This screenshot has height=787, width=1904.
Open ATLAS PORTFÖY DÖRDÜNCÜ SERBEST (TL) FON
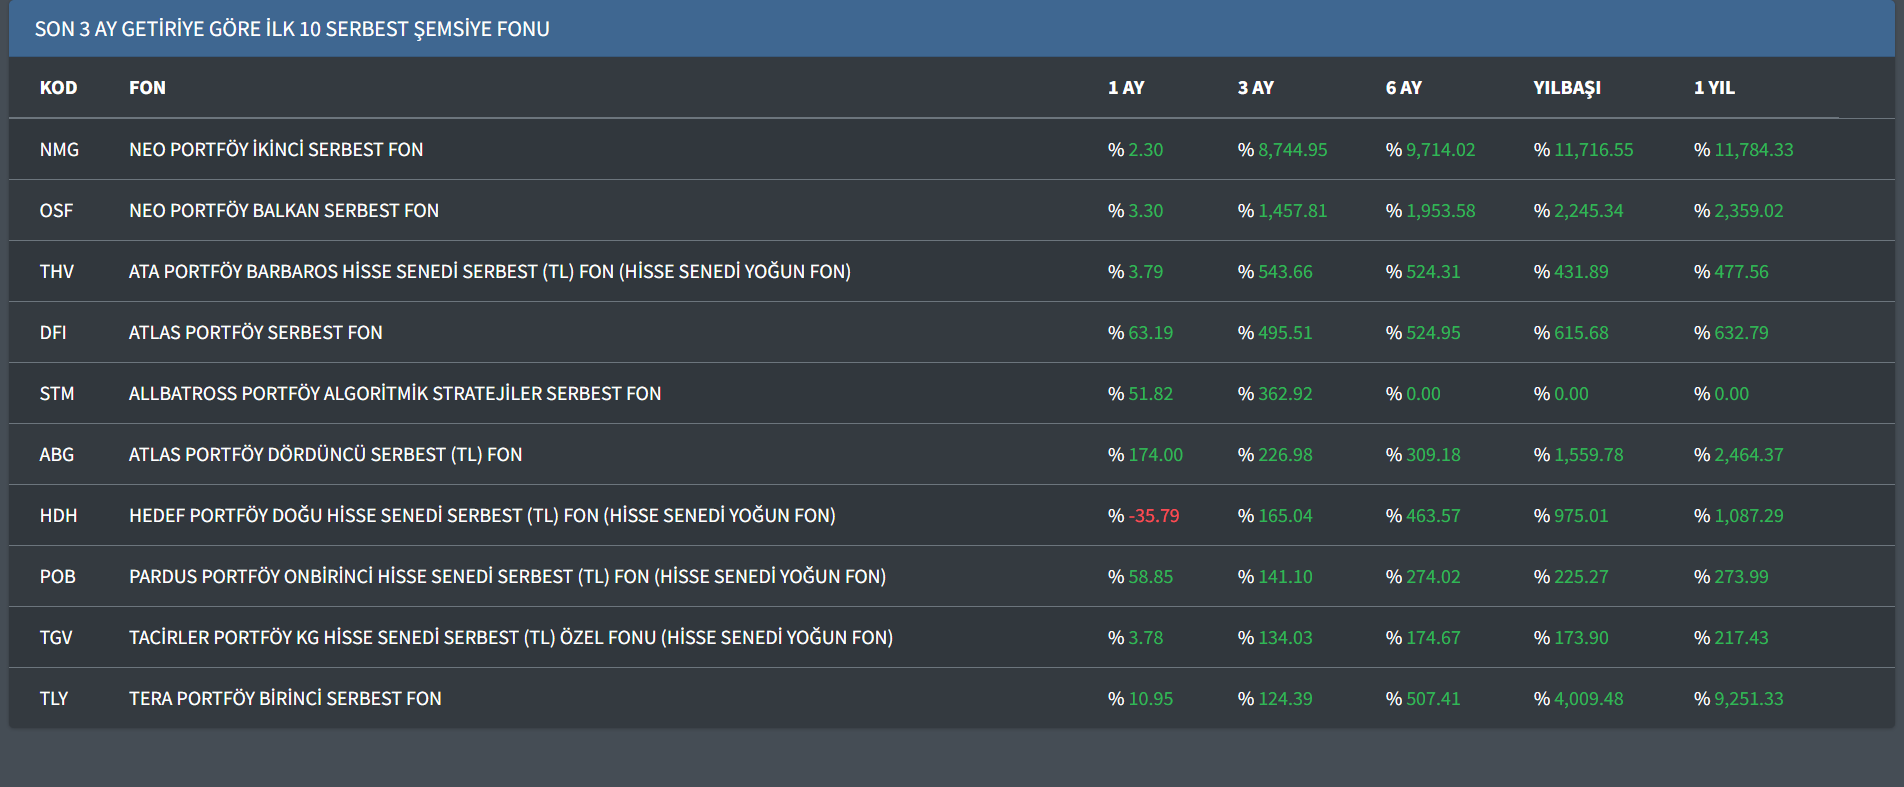[x=325, y=455]
